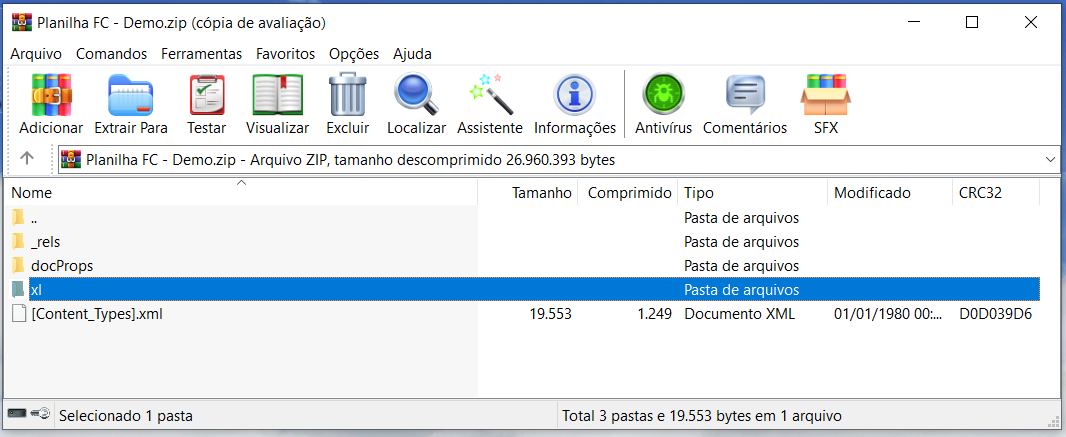Select the [Content_Types].xml file name
This screenshot has width=1066, height=437.
[x=97, y=314]
